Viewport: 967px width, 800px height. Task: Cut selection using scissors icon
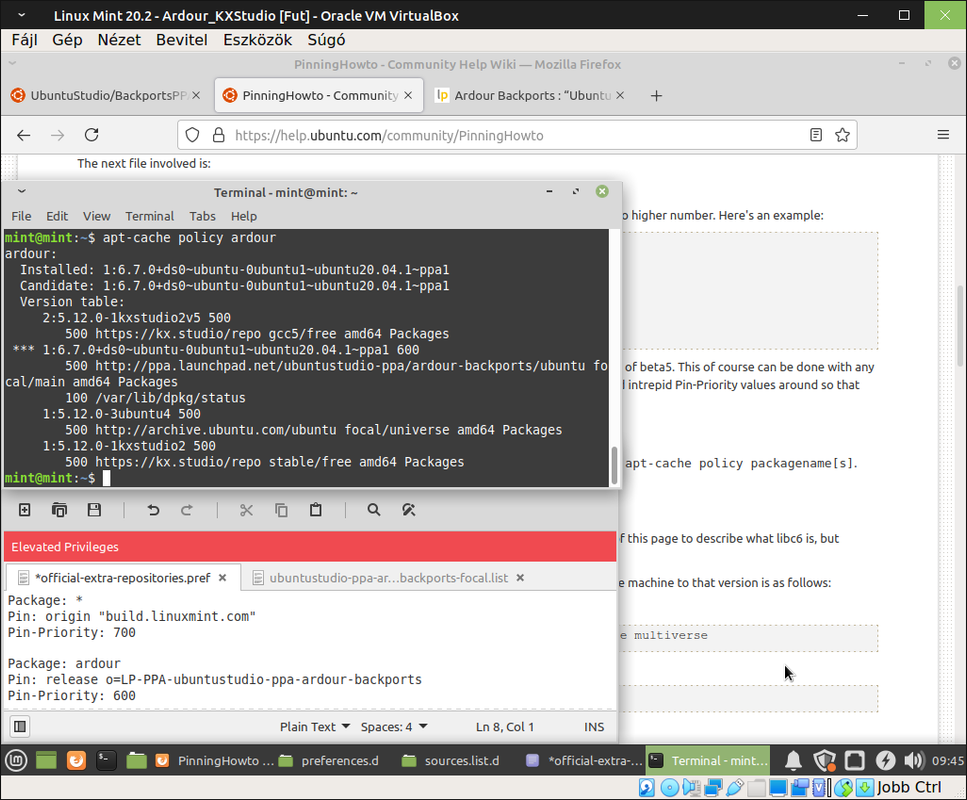(x=246, y=510)
